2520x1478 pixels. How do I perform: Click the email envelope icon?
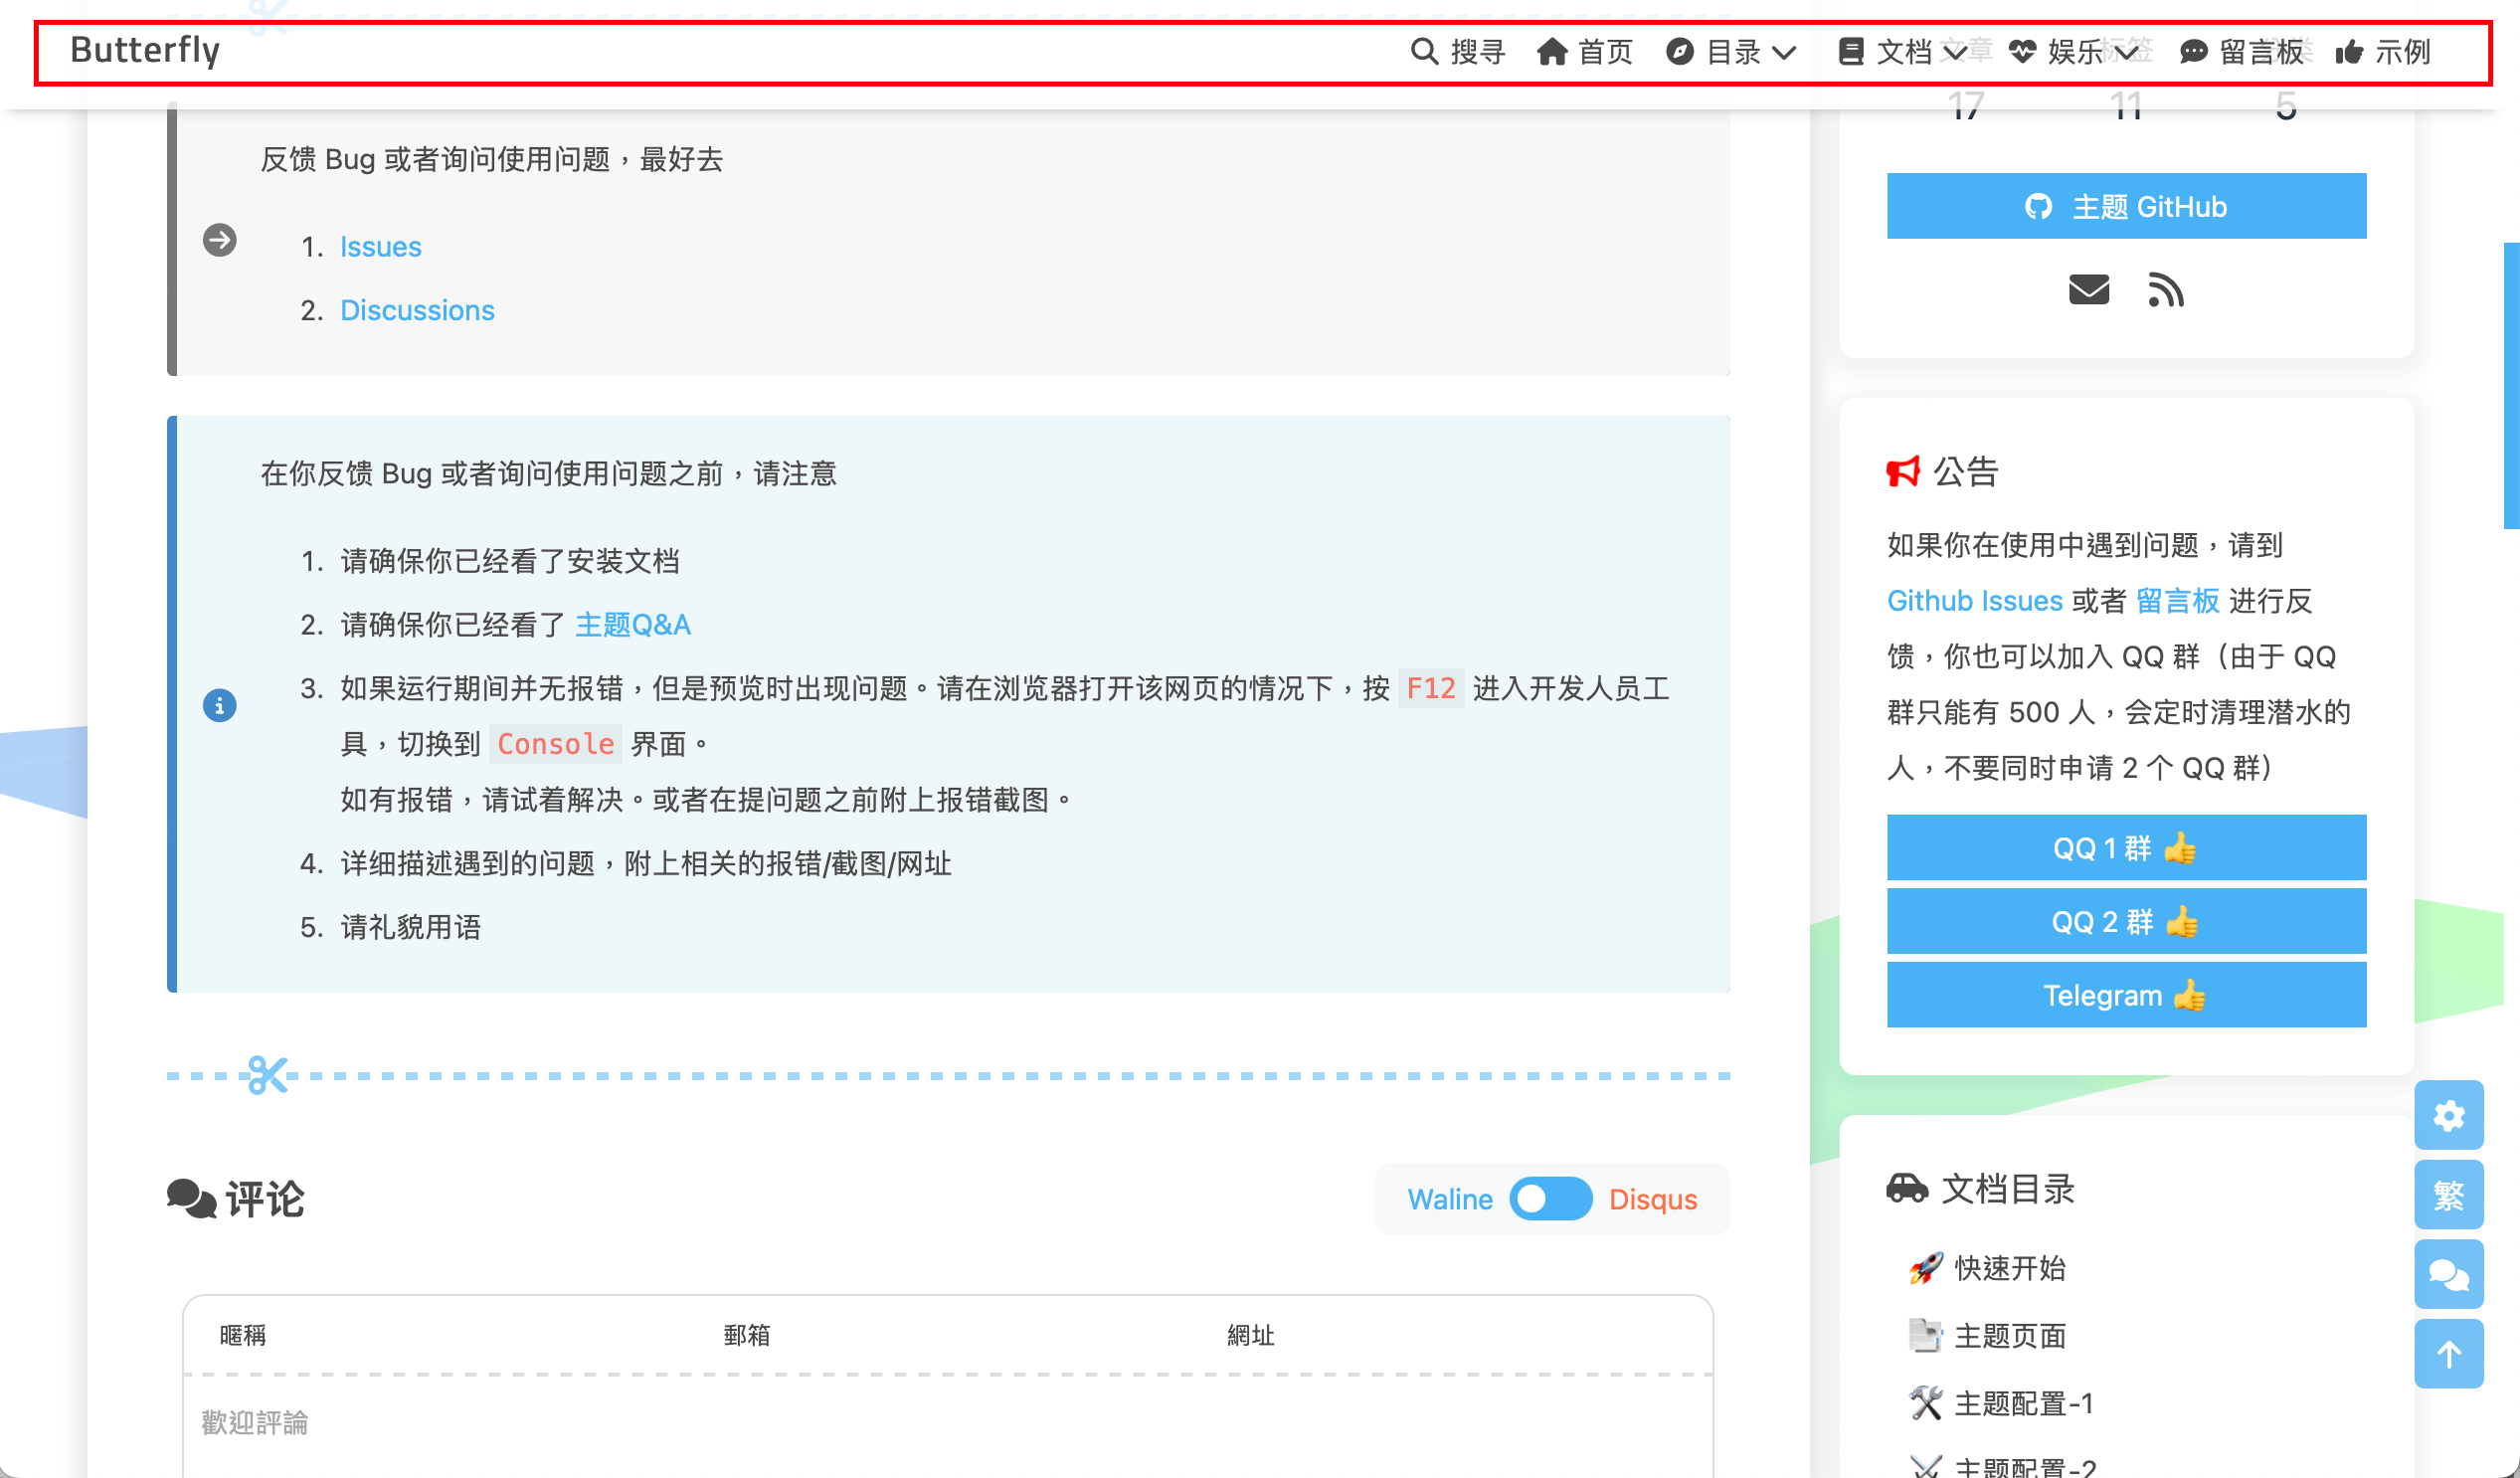(2087, 290)
